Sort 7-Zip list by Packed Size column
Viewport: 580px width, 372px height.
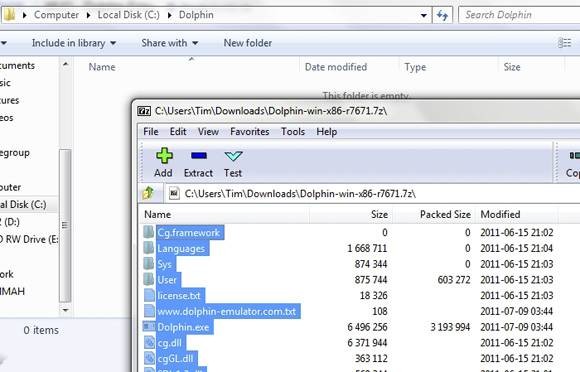pyautogui.click(x=434, y=214)
